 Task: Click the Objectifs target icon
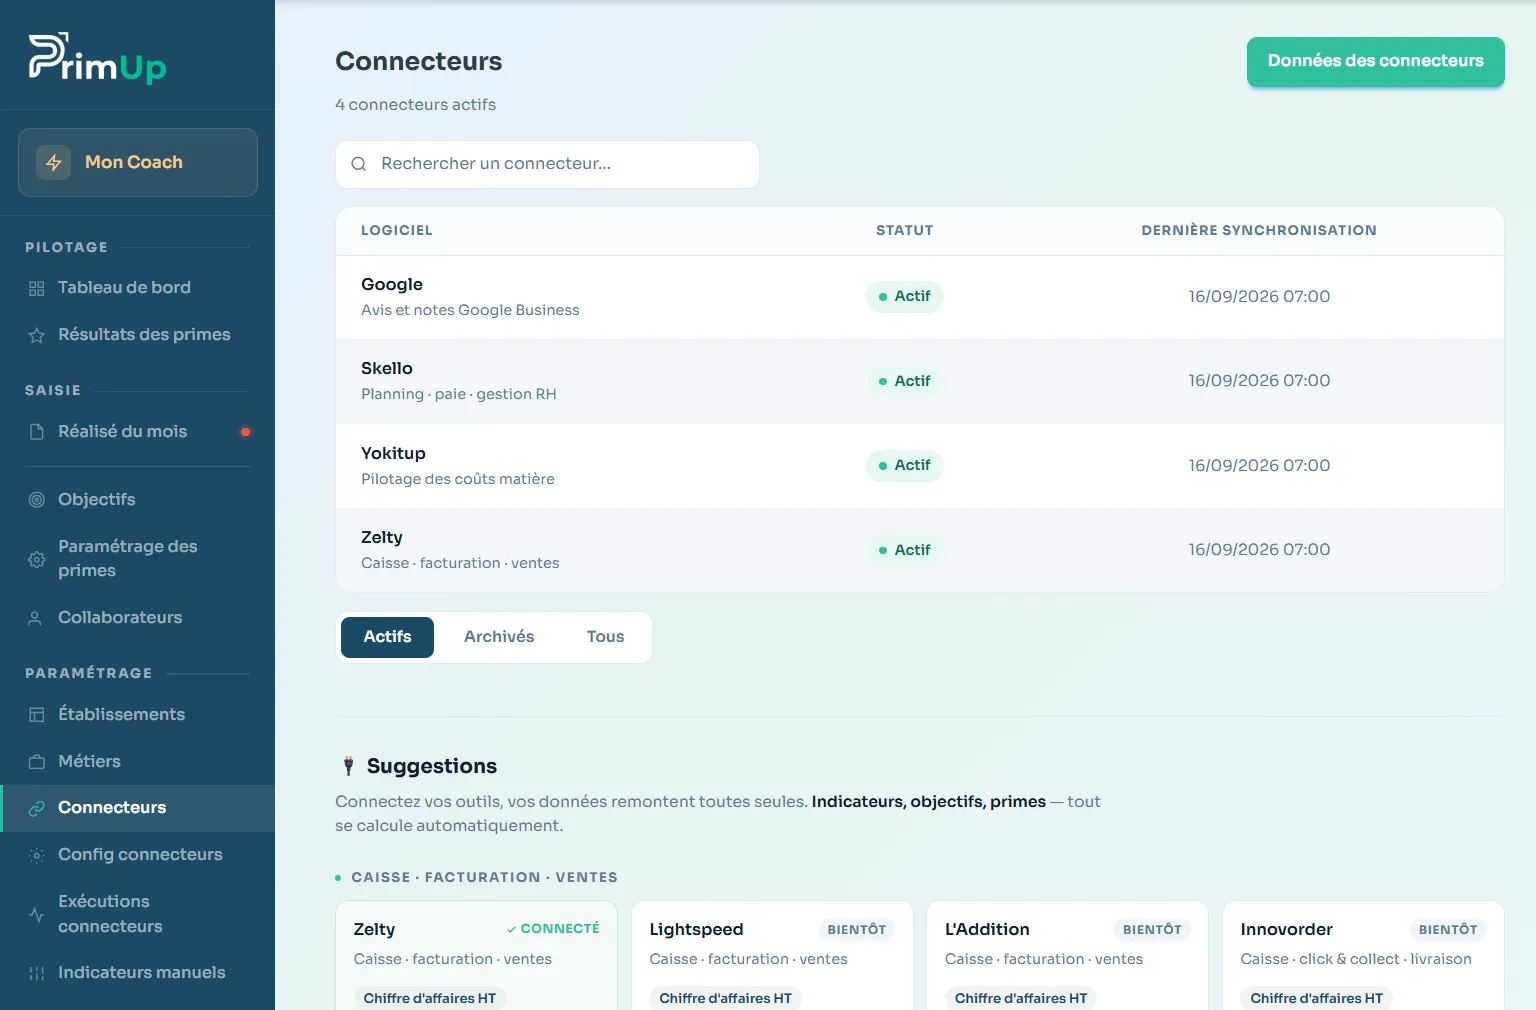point(37,500)
